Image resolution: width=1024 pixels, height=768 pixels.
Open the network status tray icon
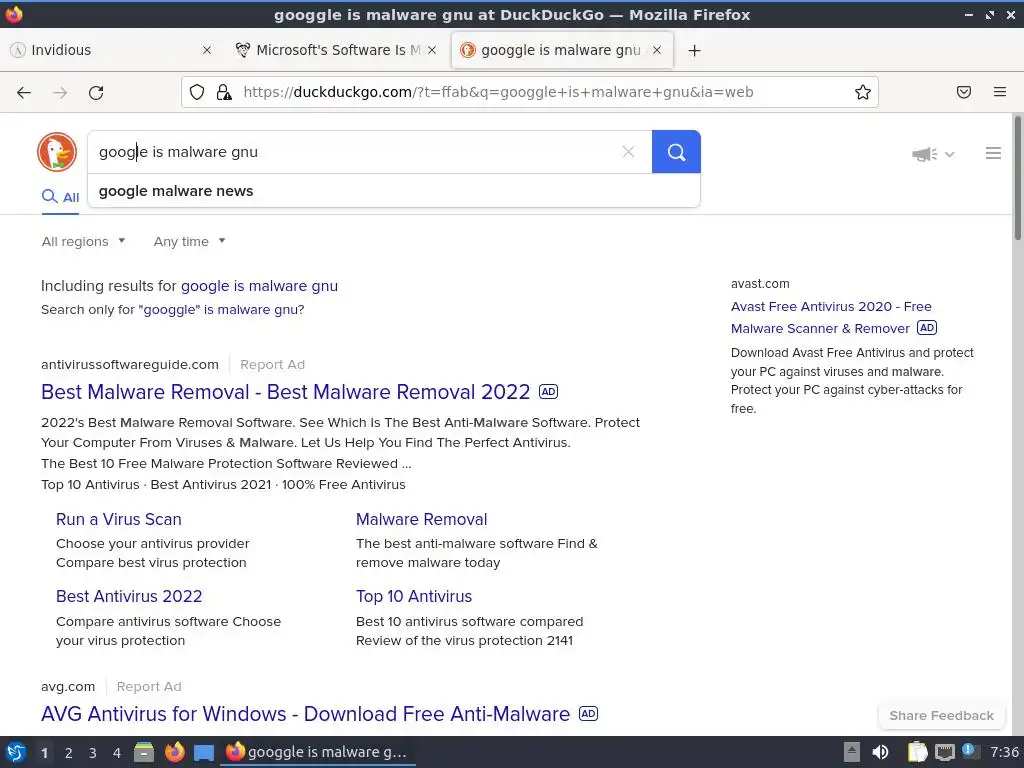(x=944, y=752)
